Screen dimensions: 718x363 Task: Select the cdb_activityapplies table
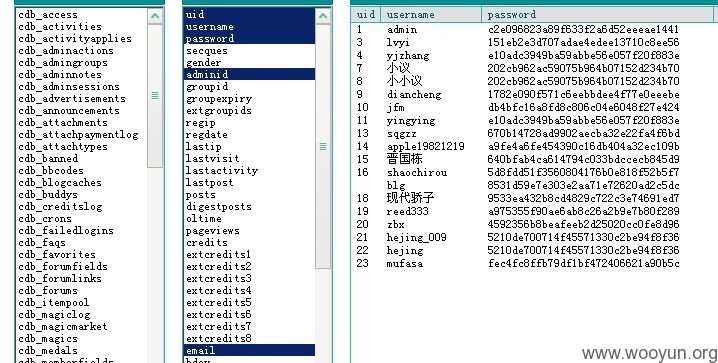(x=75, y=38)
